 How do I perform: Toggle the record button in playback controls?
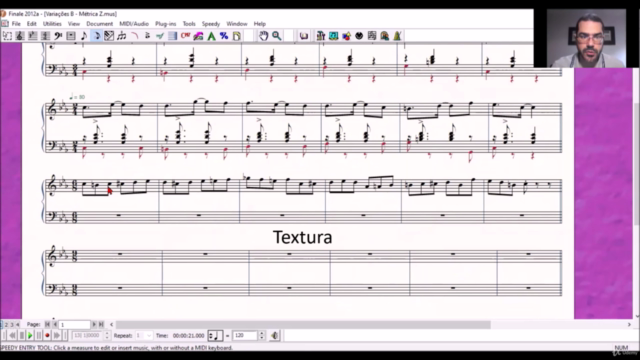click(x=47, y=336)
